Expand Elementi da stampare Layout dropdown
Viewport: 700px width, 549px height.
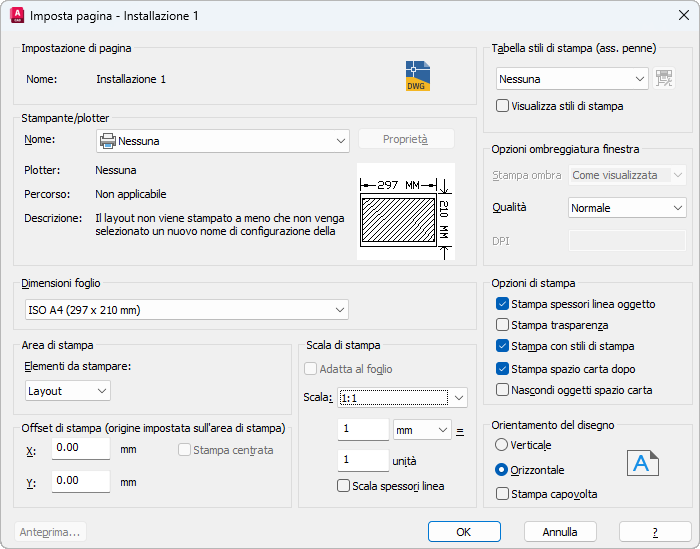pyautogui.click(x=67, y=390)
